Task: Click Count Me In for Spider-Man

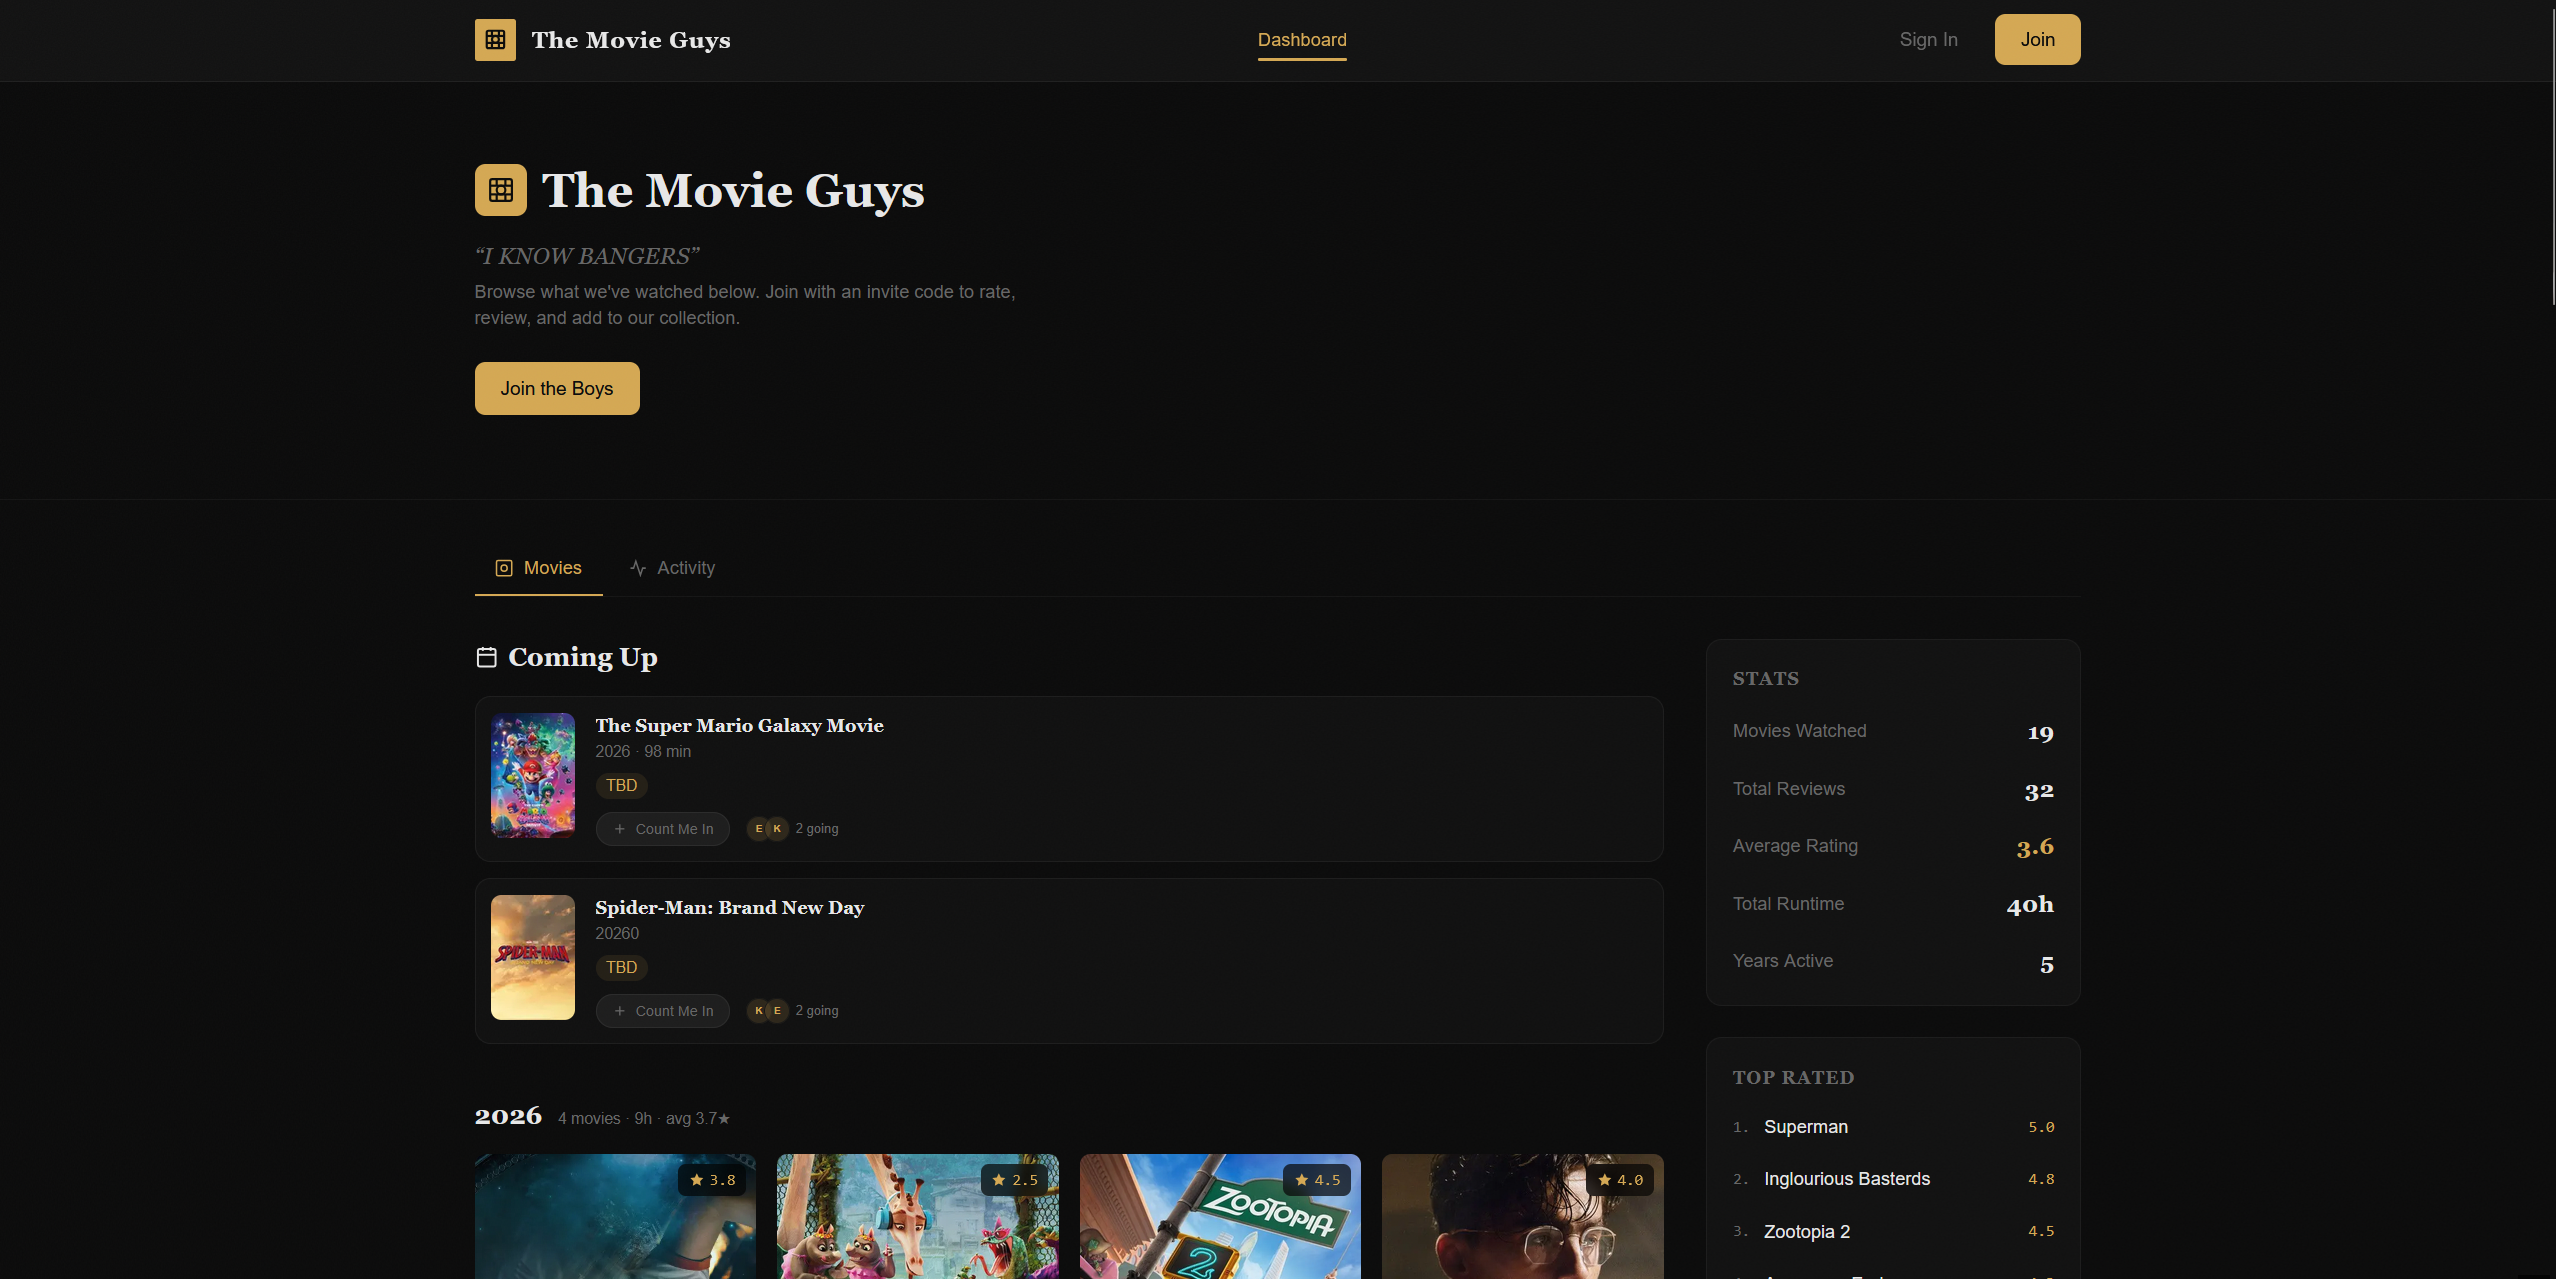Action: [x=663, y=1011]
